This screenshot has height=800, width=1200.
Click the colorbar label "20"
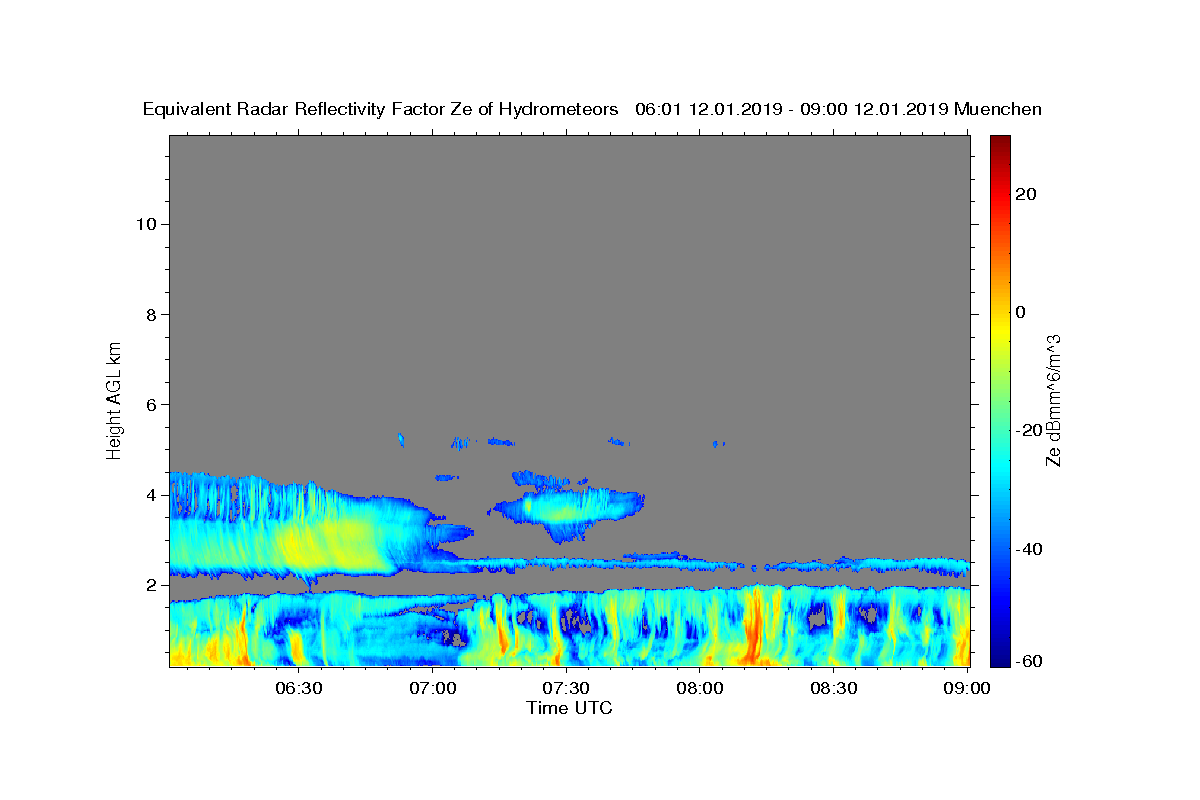[1026, 194]
